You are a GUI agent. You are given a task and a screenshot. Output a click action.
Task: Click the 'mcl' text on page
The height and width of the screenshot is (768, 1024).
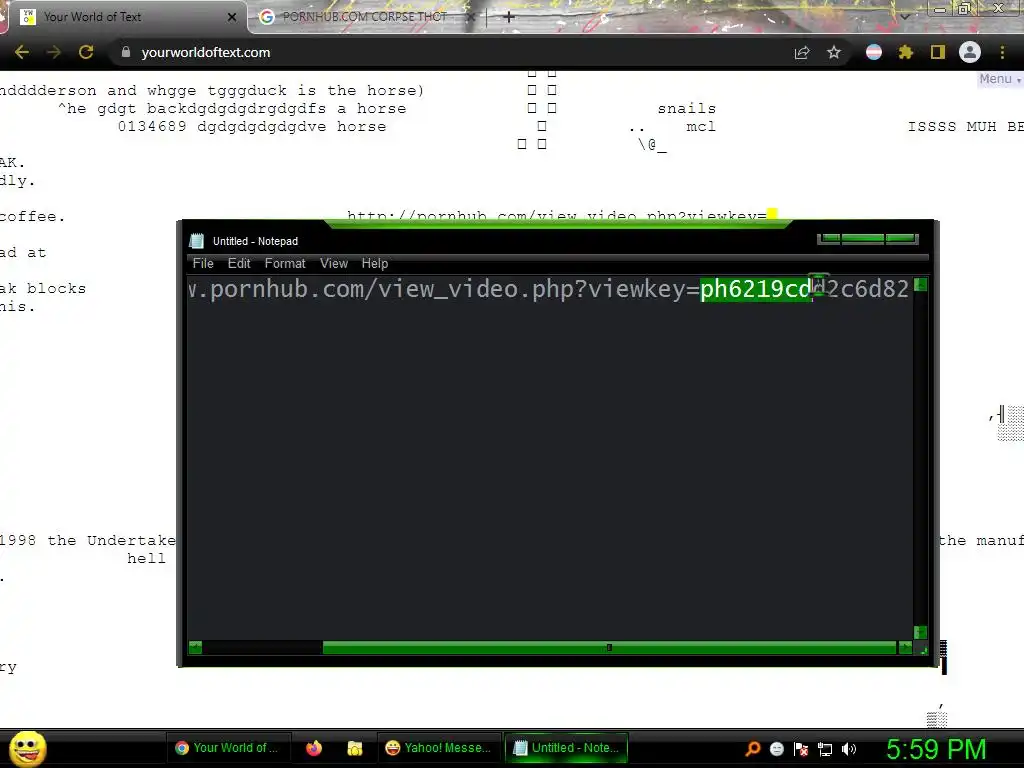point(701,126)
